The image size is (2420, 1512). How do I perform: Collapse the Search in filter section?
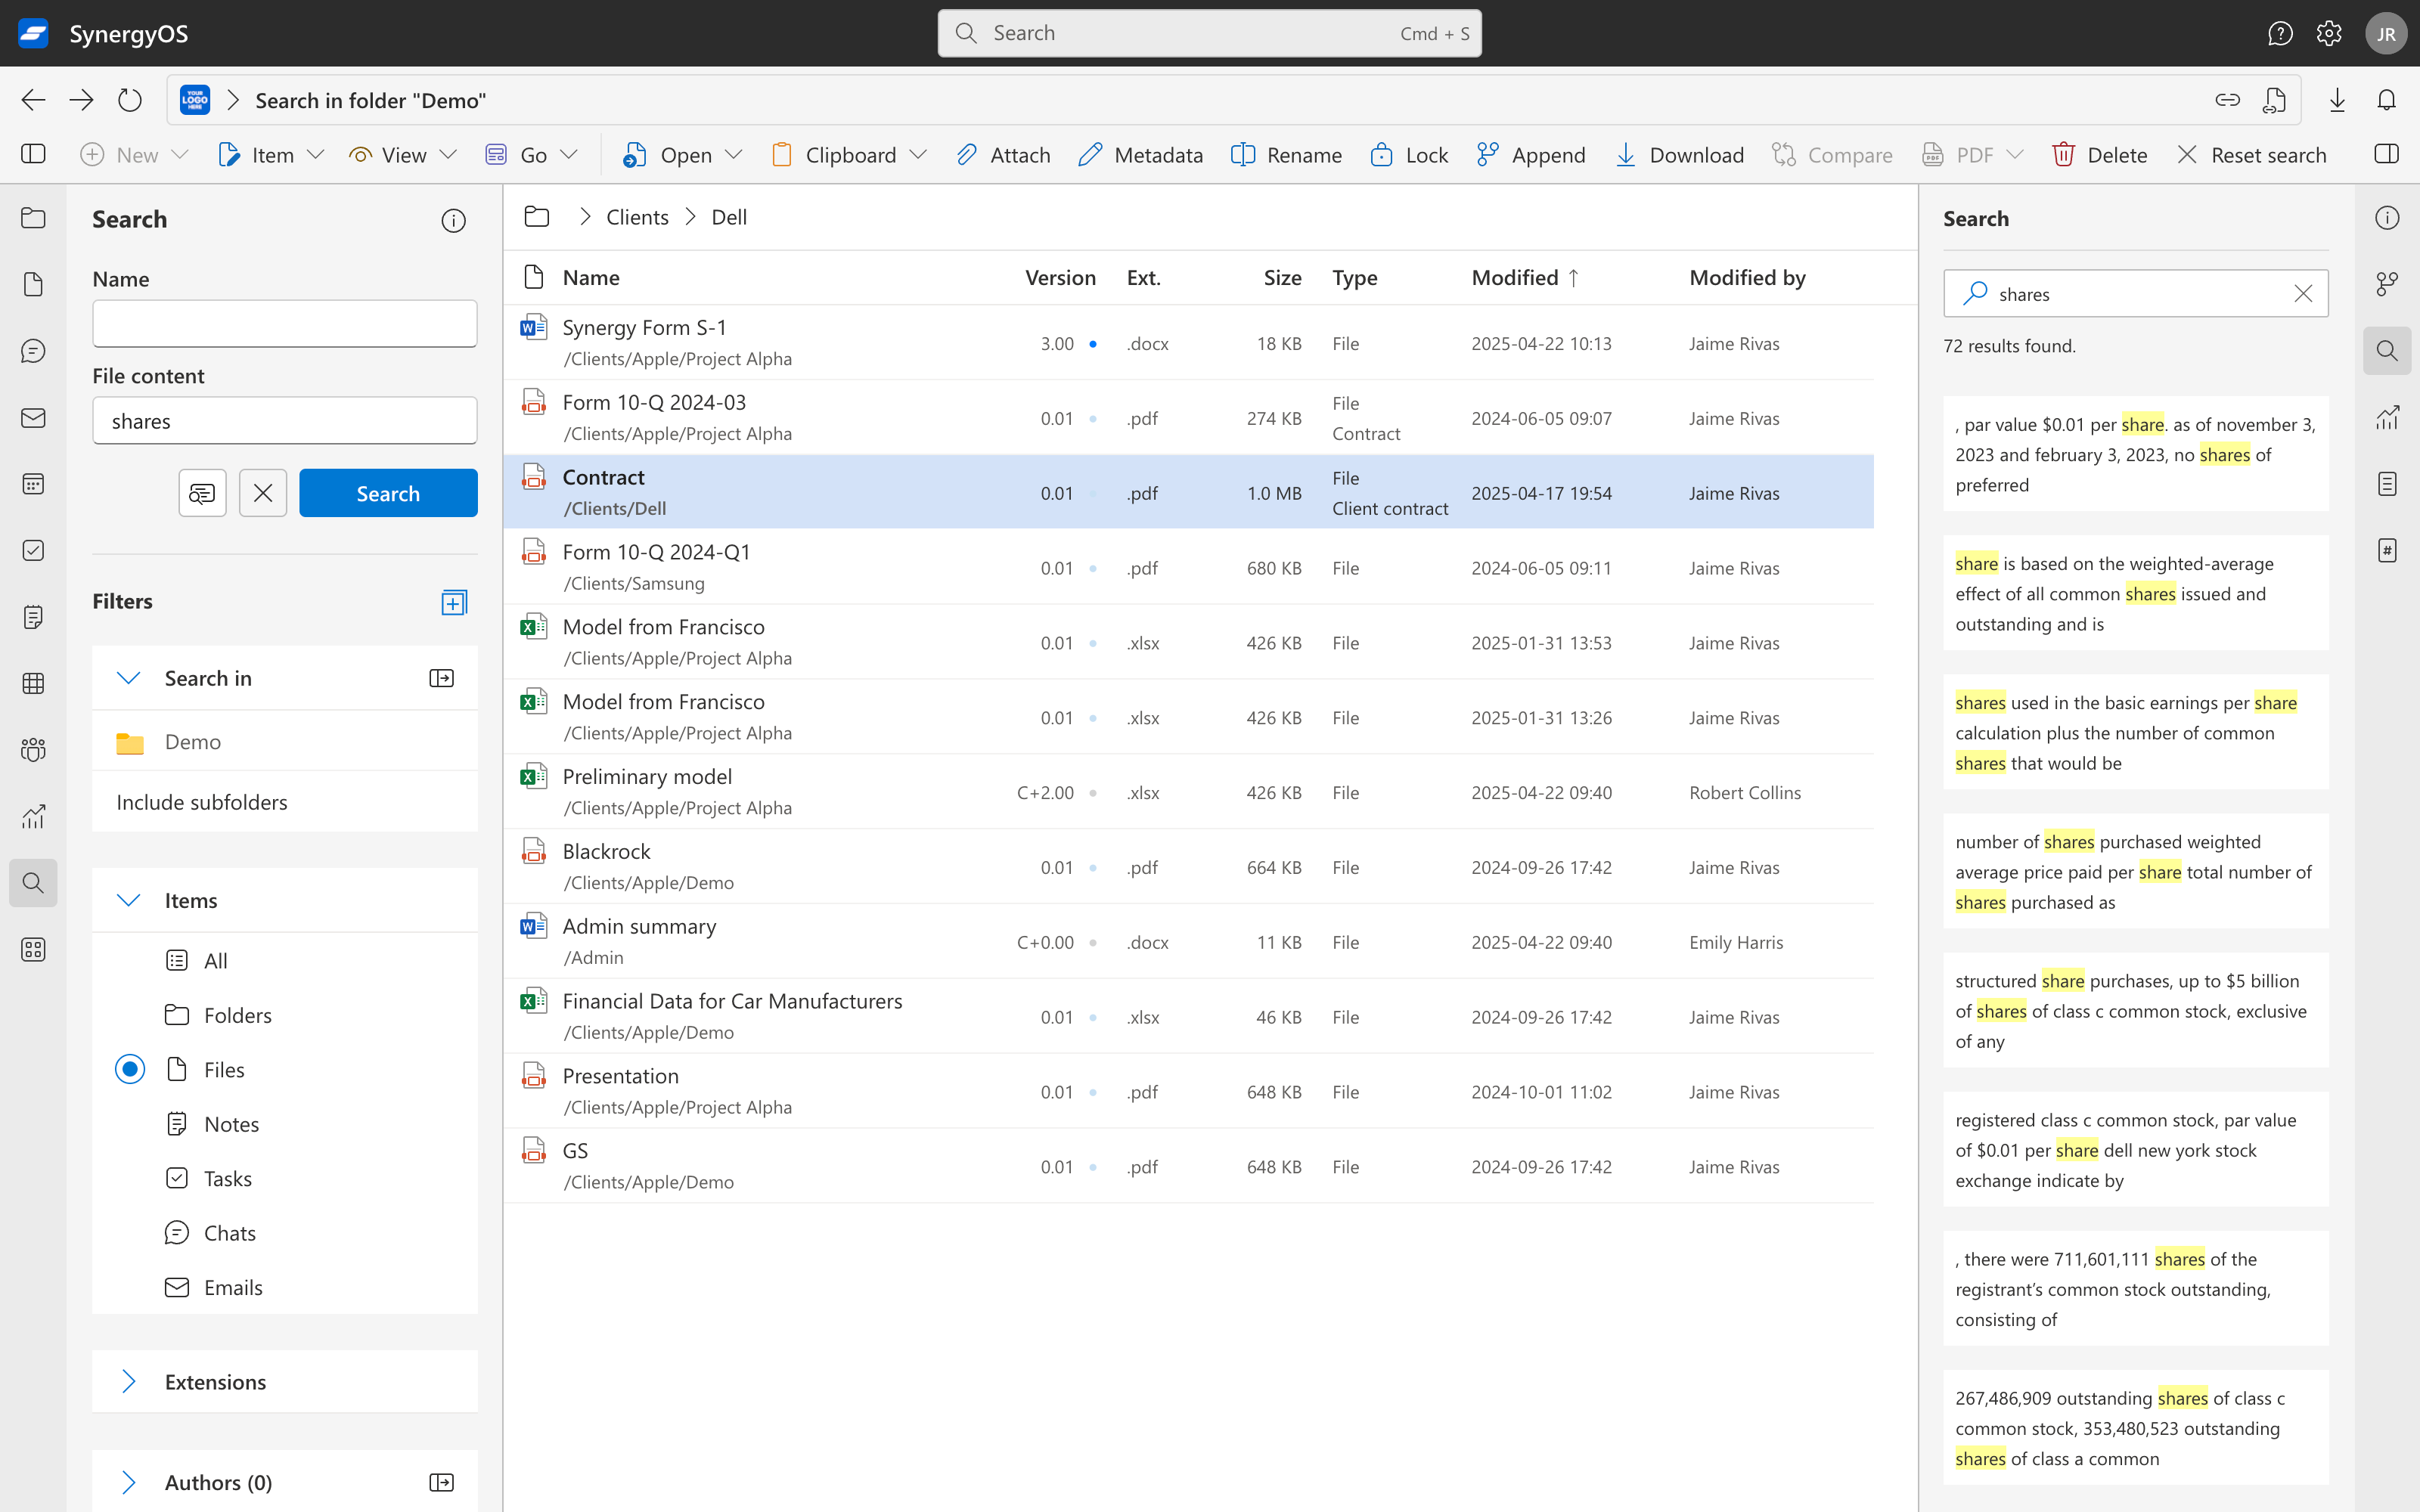click(129, 678)
